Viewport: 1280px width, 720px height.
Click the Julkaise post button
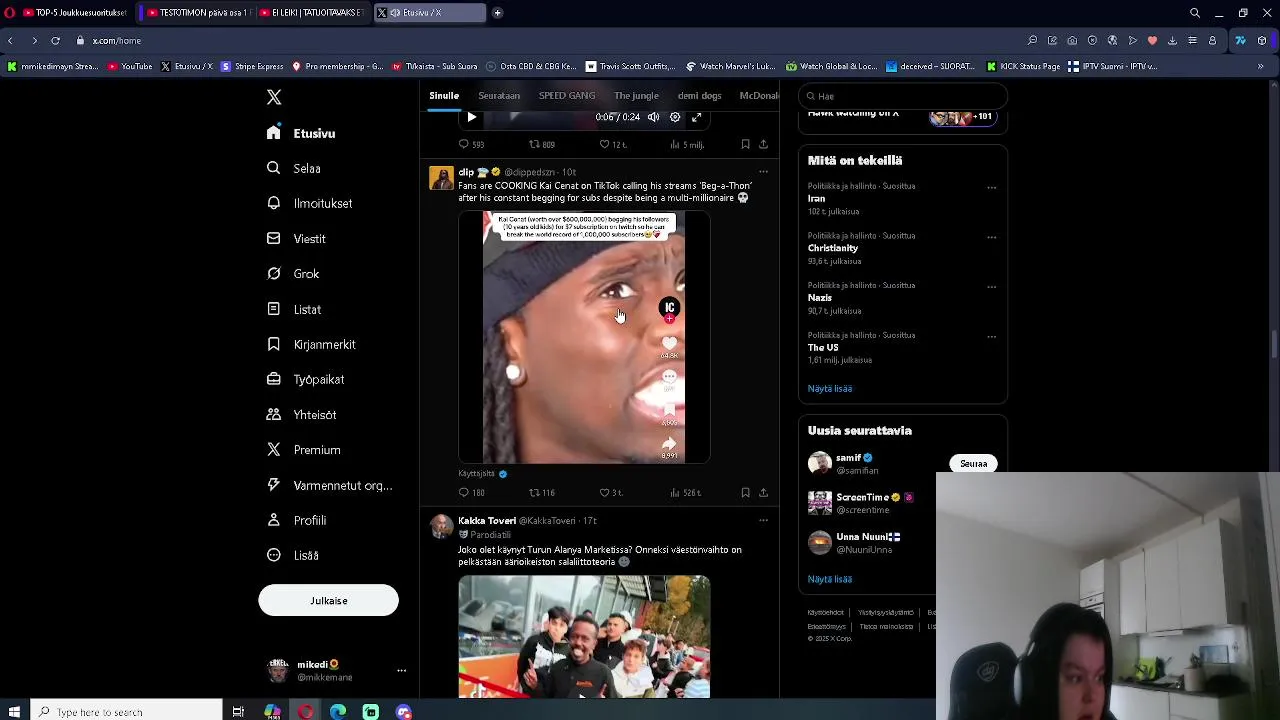328,600
